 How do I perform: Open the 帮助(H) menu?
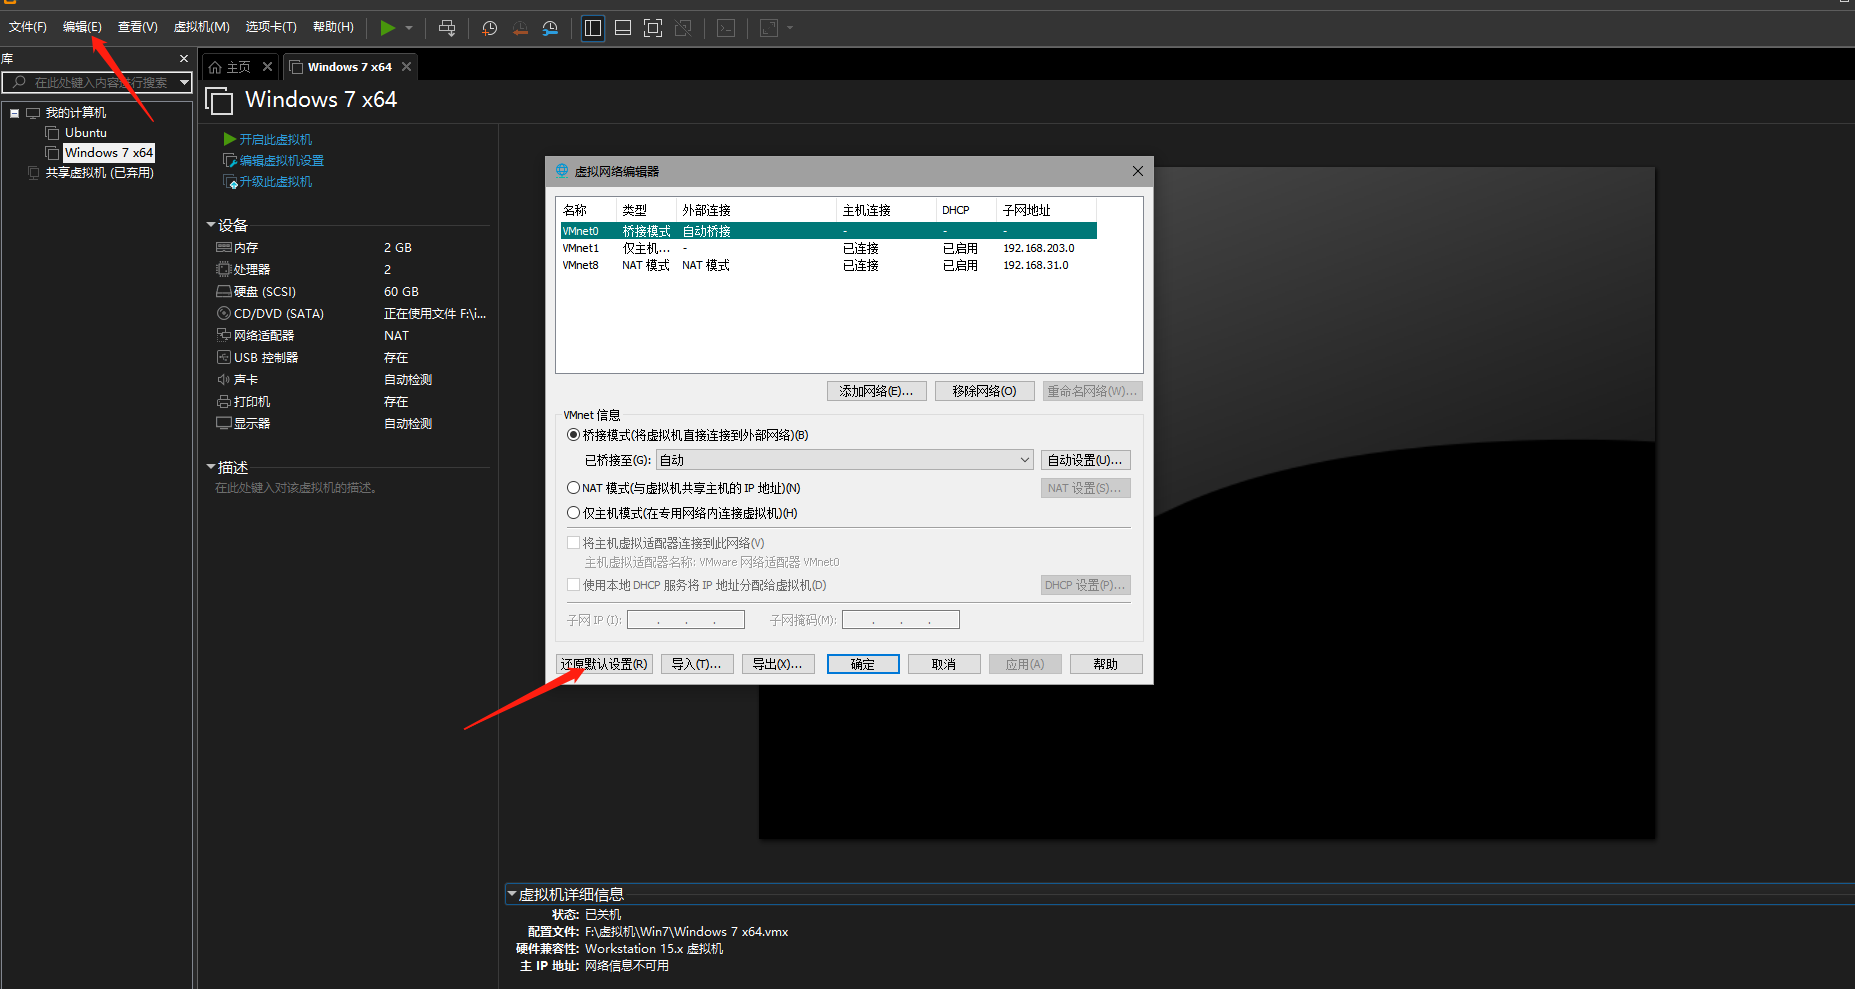333,27
